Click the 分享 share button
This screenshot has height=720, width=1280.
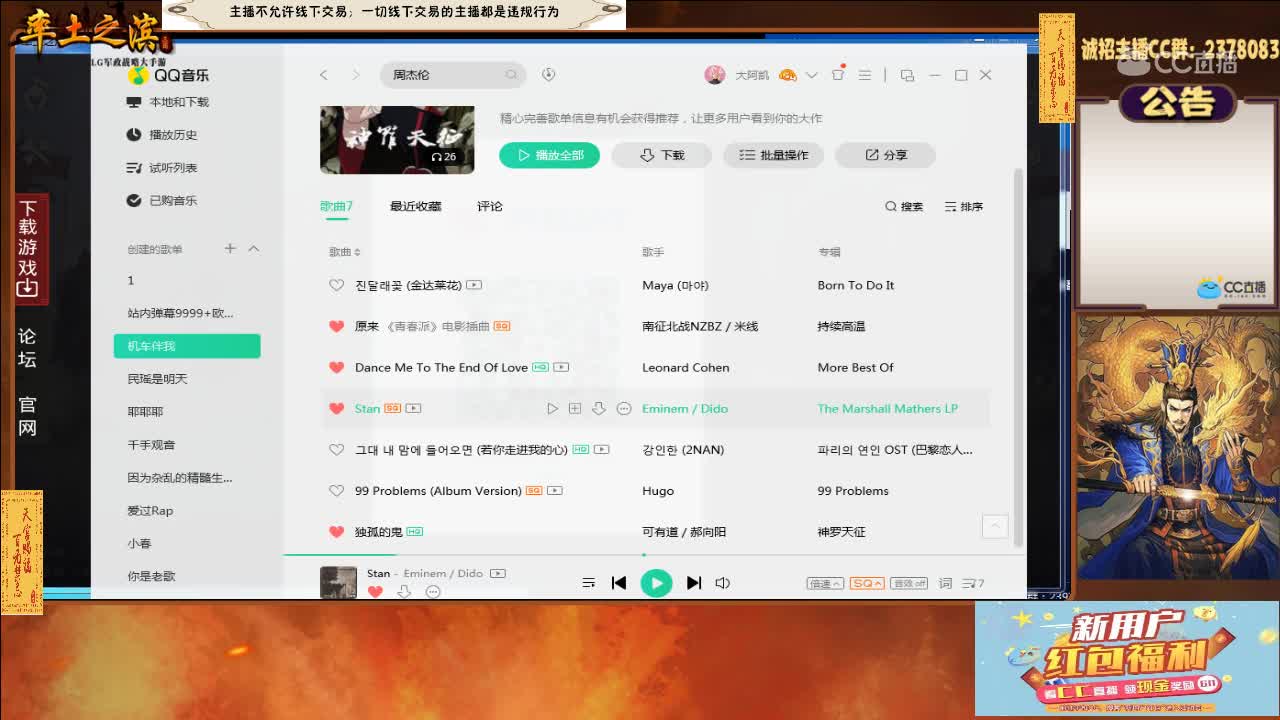pos(885,155)
